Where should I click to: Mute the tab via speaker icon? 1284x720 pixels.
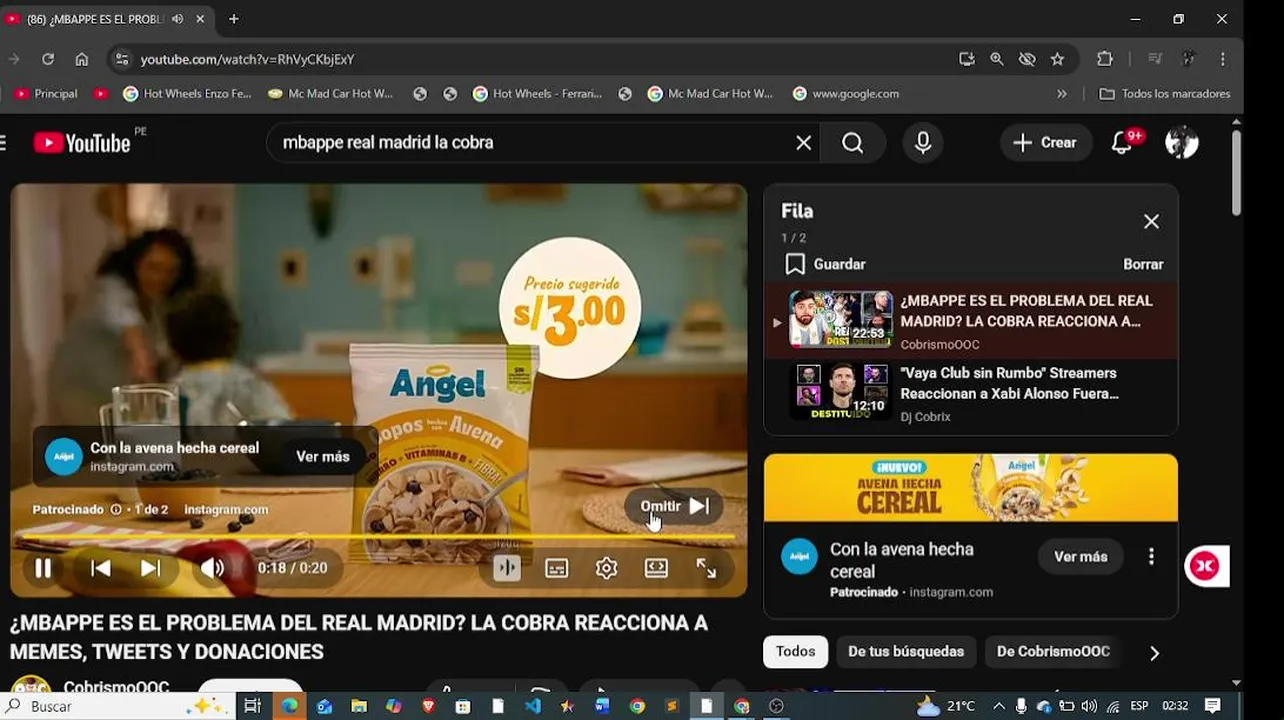(177, 19)
